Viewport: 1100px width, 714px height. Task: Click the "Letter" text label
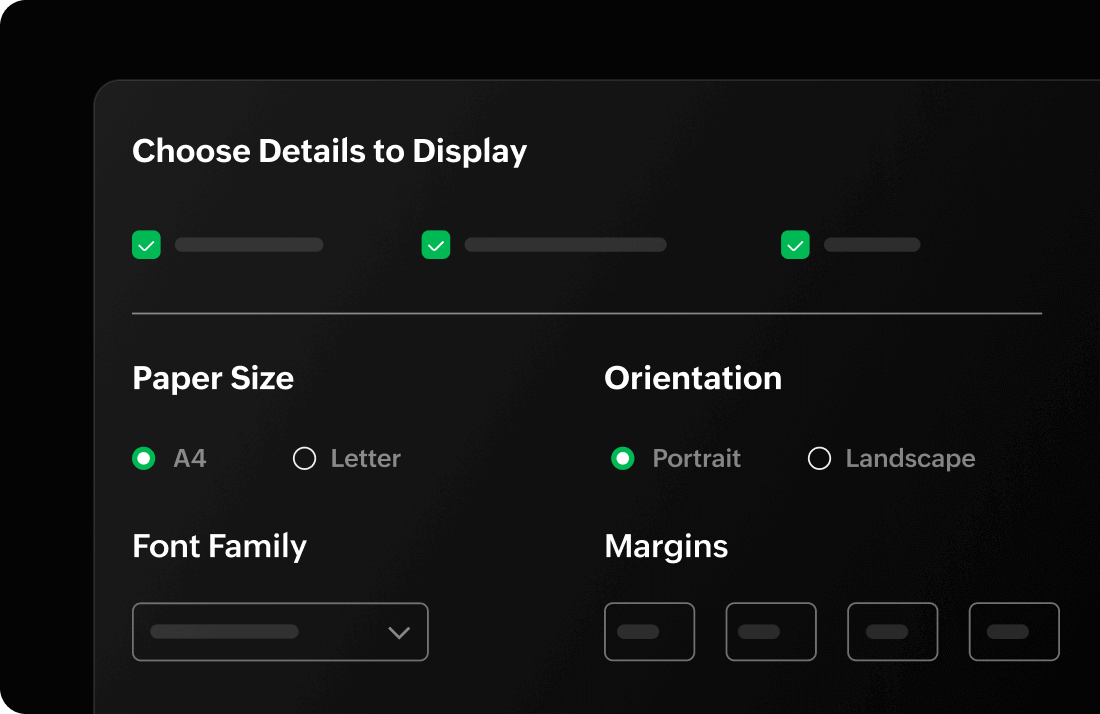click(x=365, y=459)
